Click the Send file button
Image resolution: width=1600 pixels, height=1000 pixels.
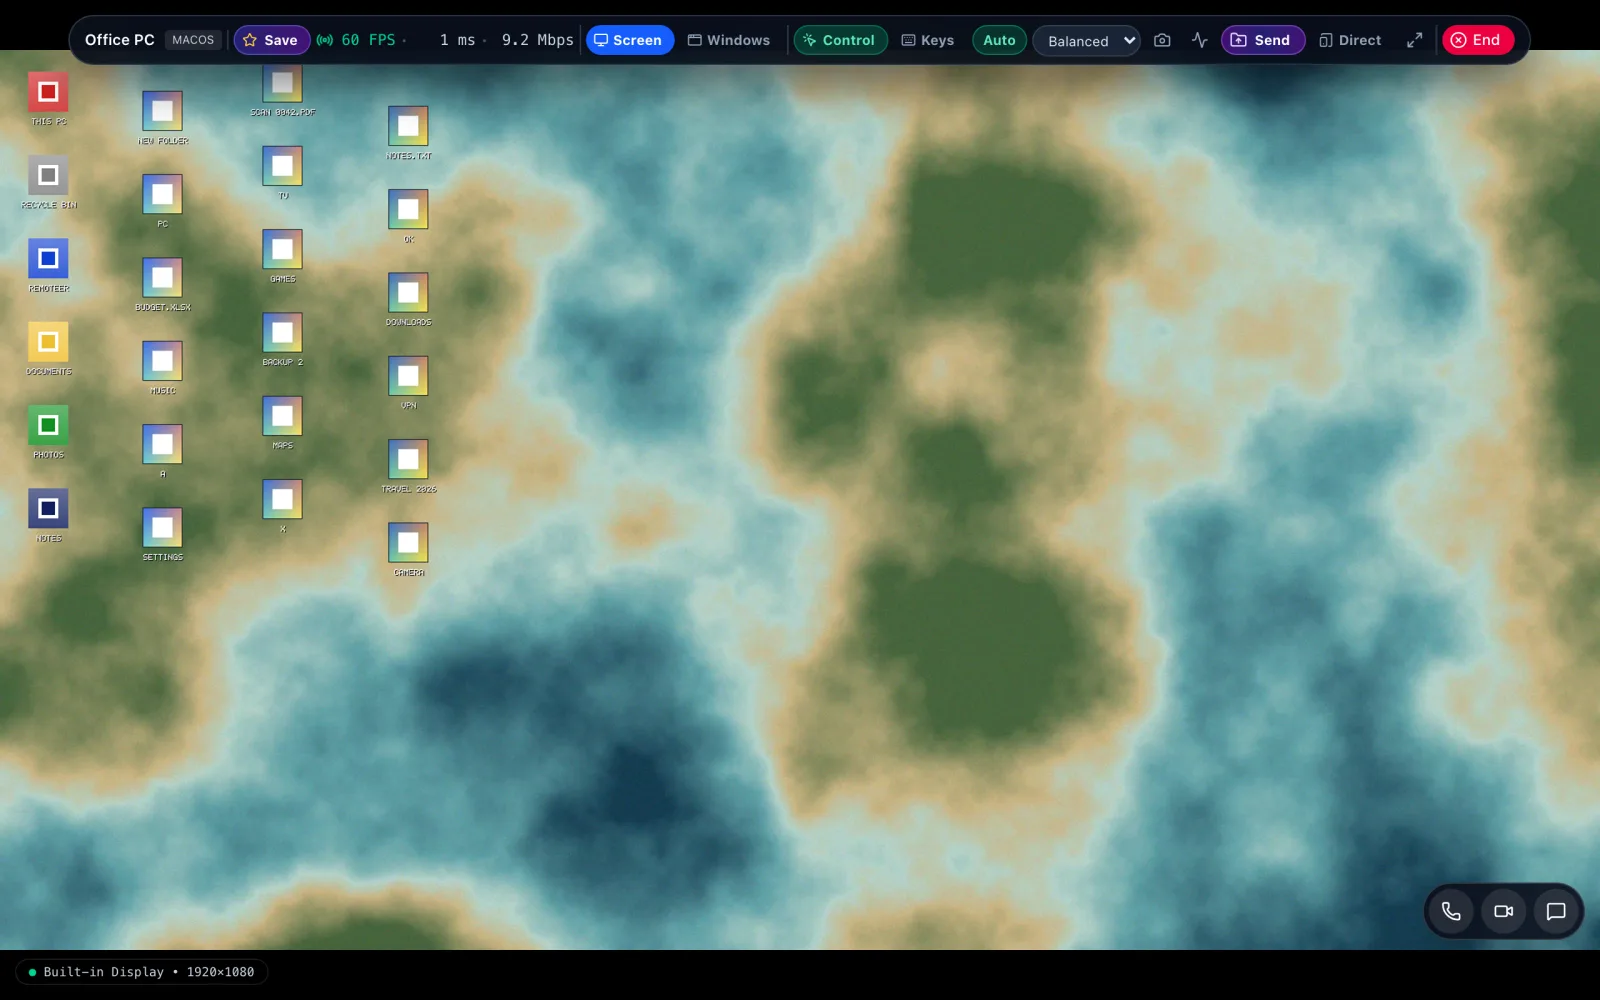pos(1262,40)
